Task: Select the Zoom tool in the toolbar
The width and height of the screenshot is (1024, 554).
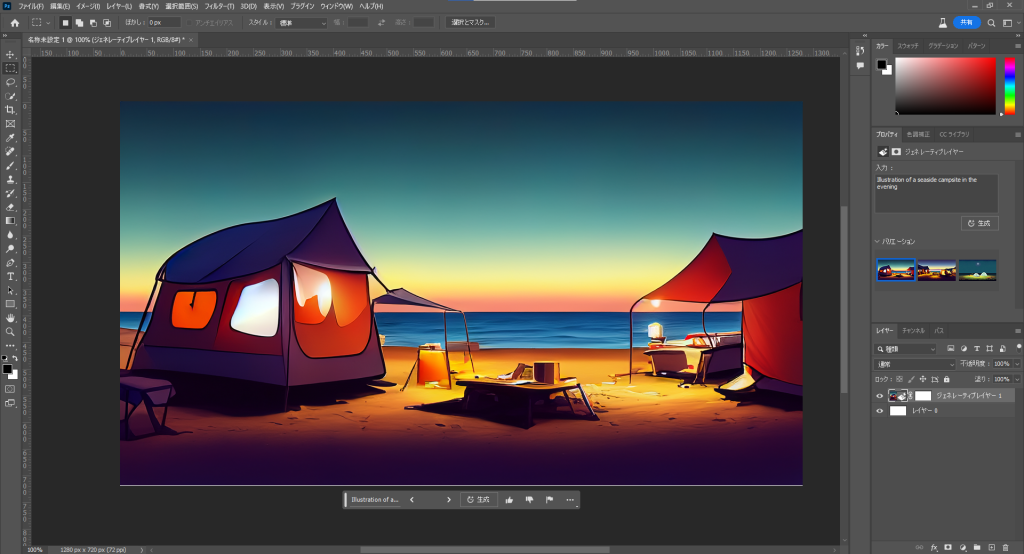Action: coord(10,331)
